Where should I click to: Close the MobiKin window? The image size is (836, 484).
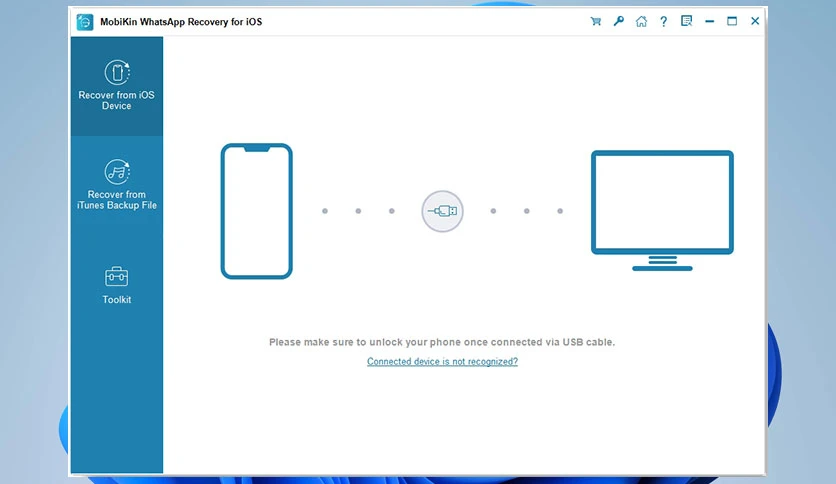(755, 21)
